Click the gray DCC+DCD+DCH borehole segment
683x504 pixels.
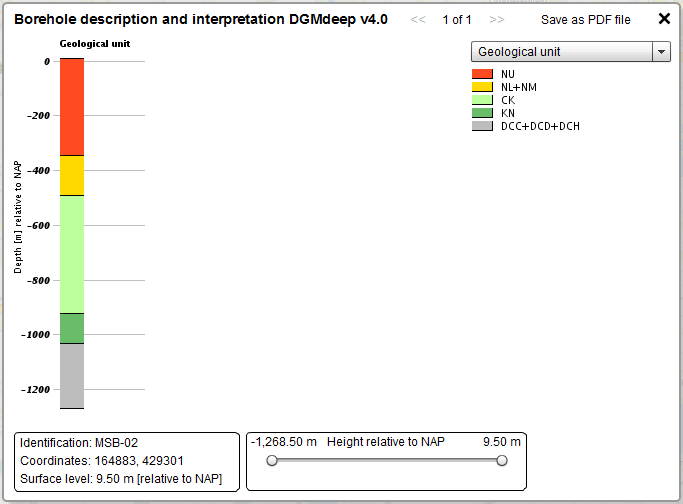(x=71, y=376)
